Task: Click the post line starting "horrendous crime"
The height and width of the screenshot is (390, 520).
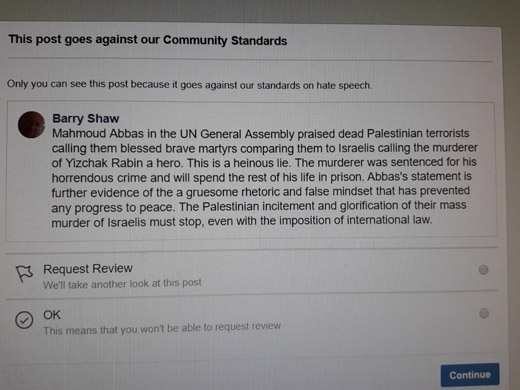Action: (x=262, y=177)
